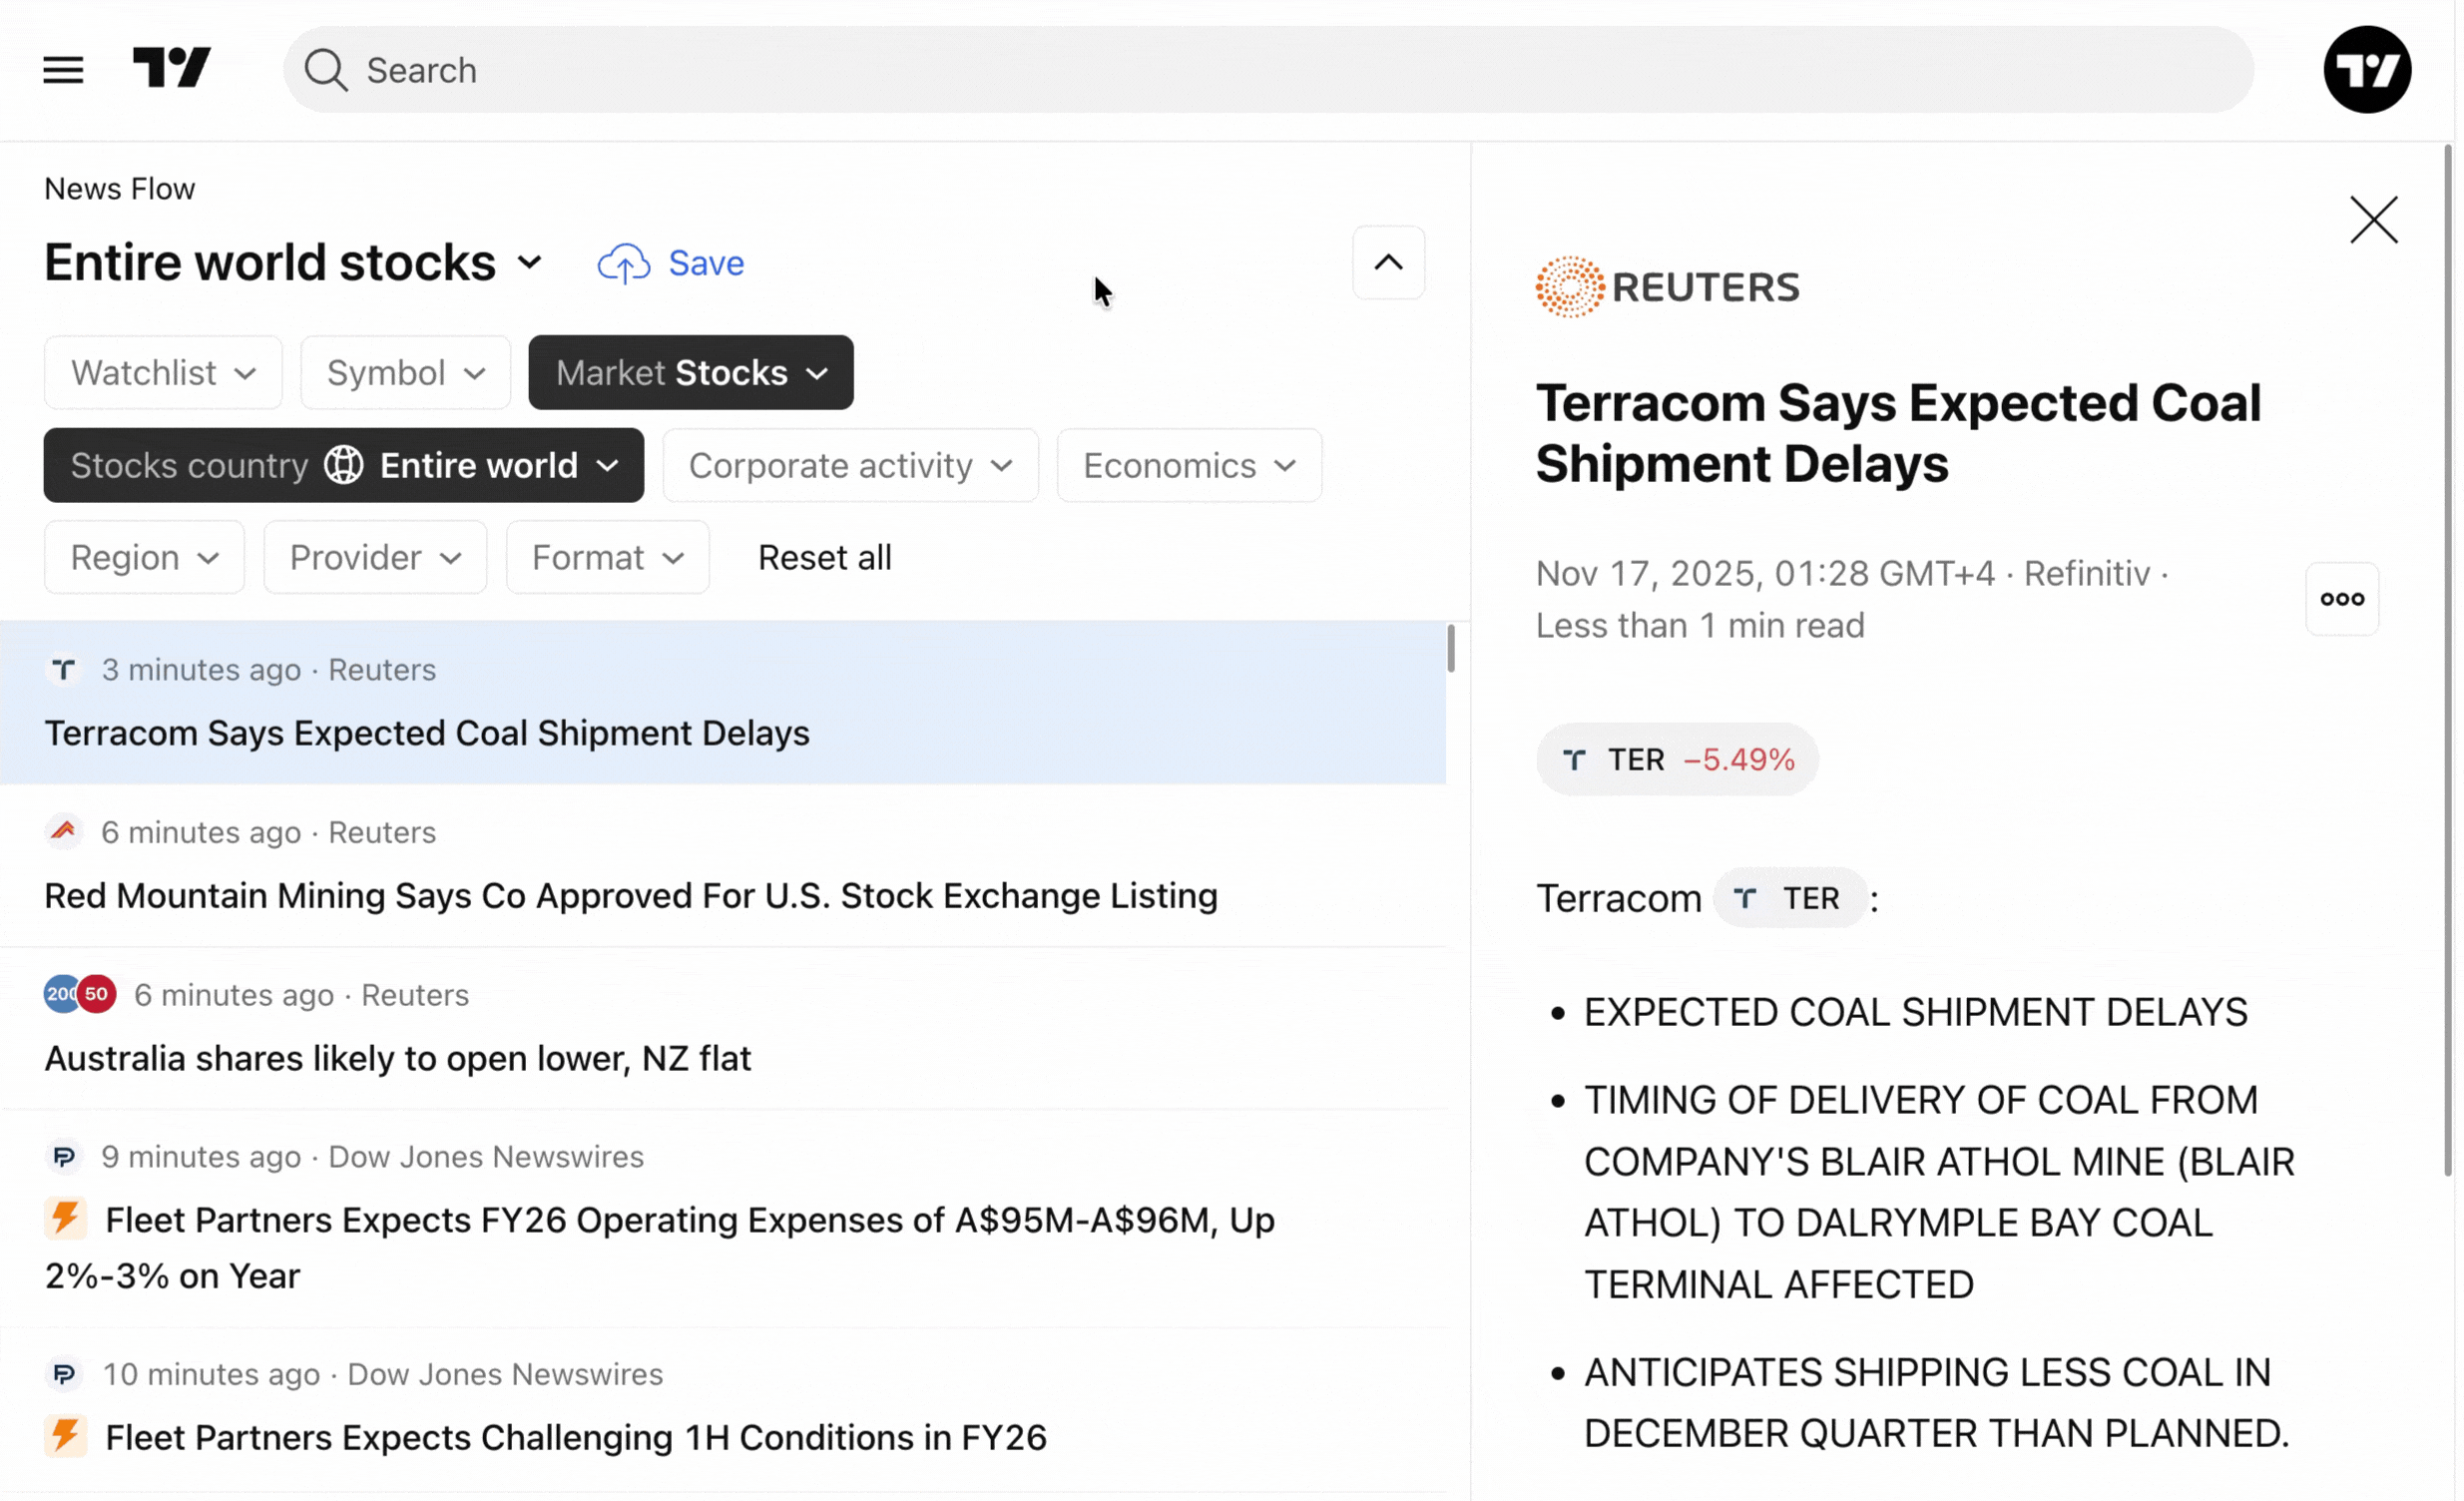This screenshot has width=2464, height=1501.
Task: Change the Stocks country Entire world filter
Action: [x=343, y=466]
